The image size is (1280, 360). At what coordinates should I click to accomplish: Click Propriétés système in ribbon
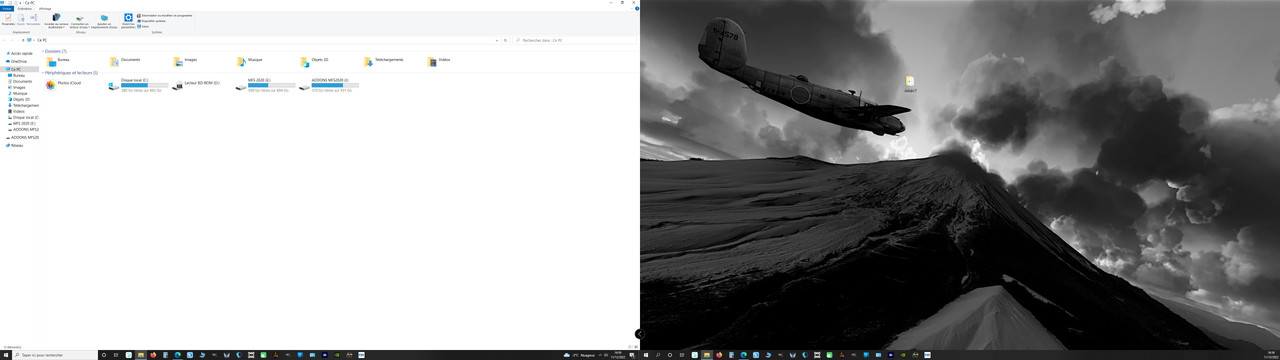click(151, 21)
